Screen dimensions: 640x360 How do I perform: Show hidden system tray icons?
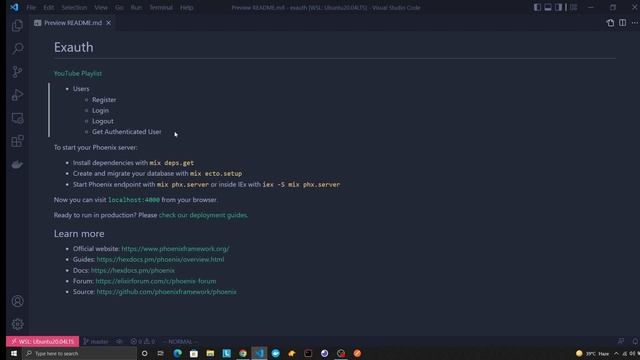click(x=616, y=353)
